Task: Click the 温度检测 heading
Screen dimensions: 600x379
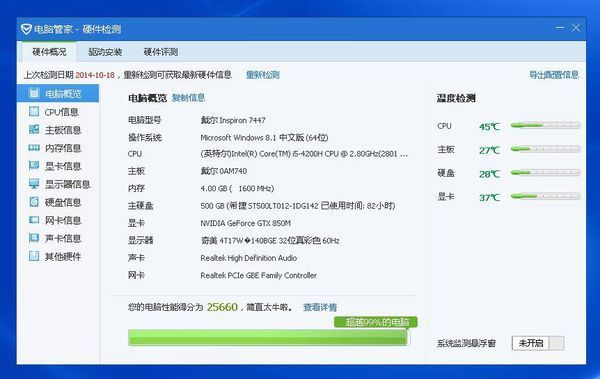Action: 456,98
